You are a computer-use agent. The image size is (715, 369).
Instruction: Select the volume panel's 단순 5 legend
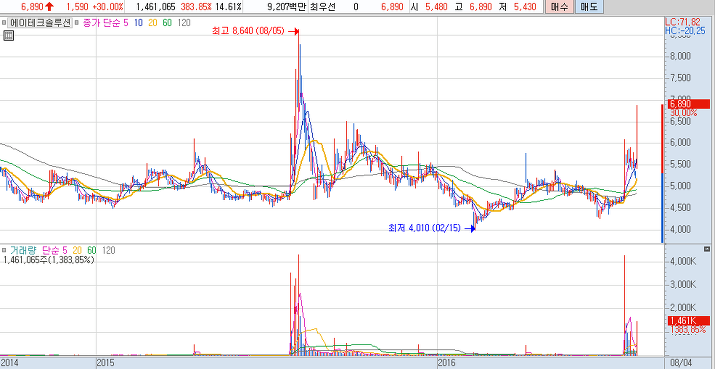coord(55,250)
